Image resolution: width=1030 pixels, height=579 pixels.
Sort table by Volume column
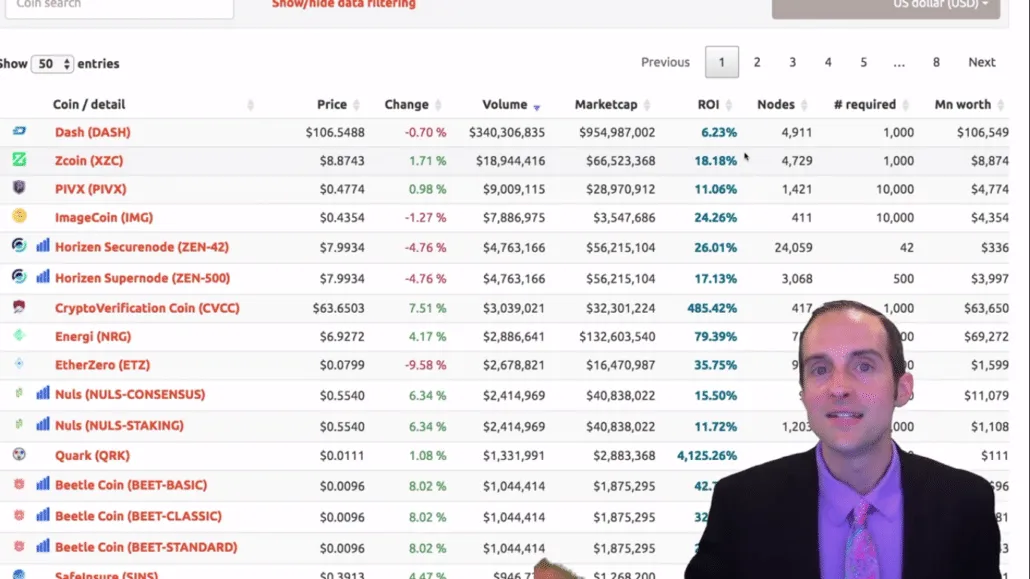[x=504, y=104]
